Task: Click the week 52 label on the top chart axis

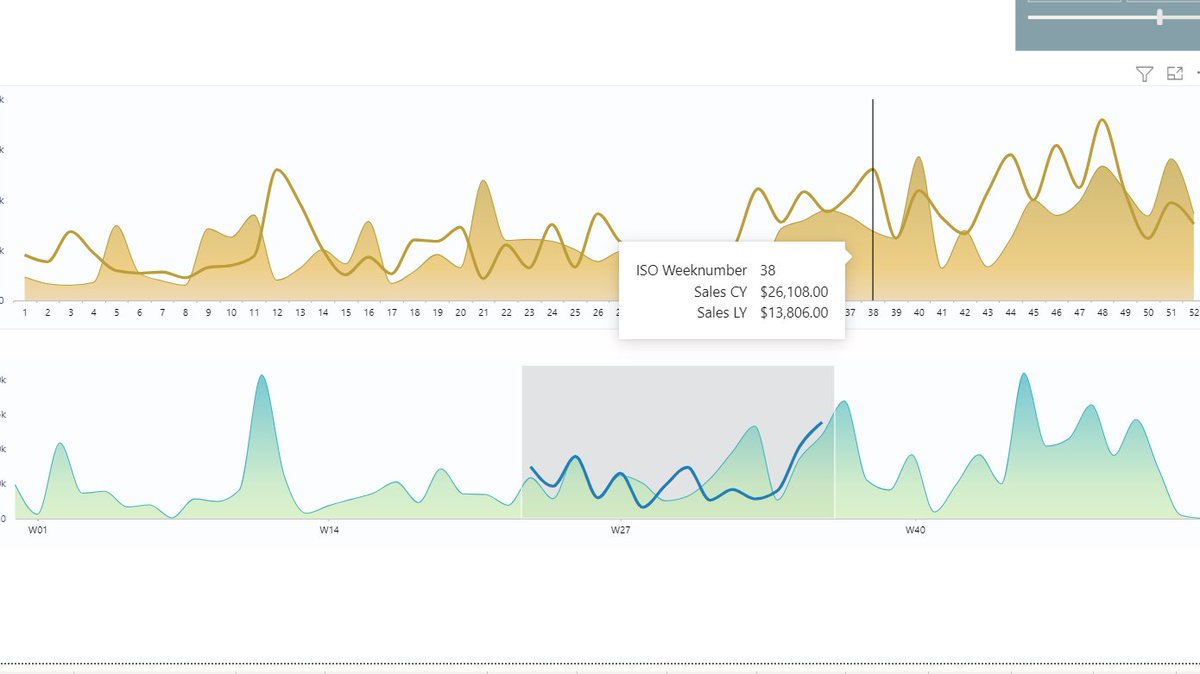Action: pyautogui.click(x=1193, y=312)
